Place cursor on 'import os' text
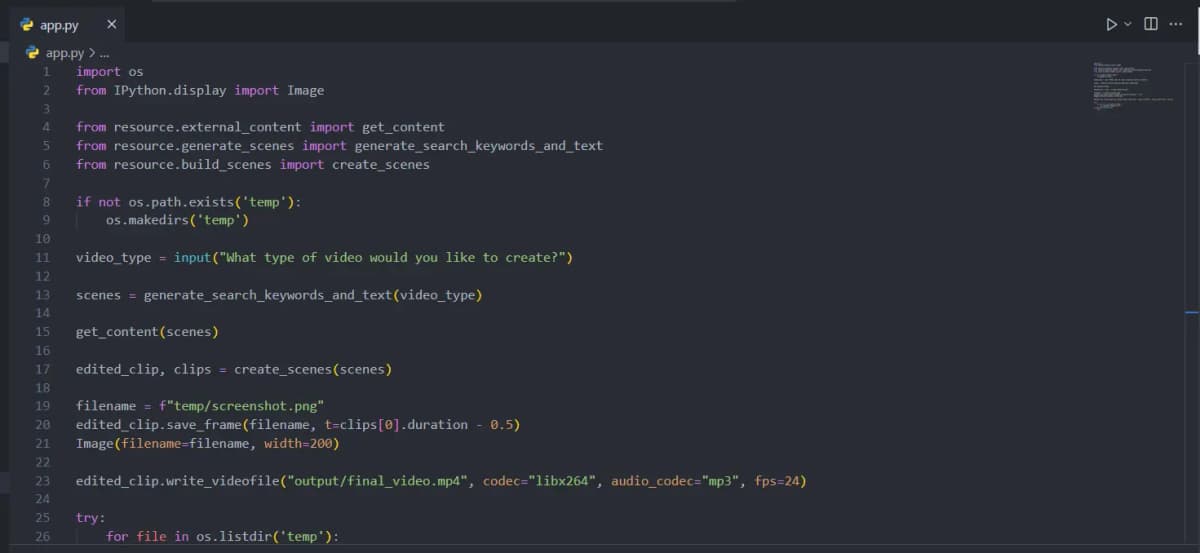Viewport: 1200px width, 553px height. [x=109, y=72]
